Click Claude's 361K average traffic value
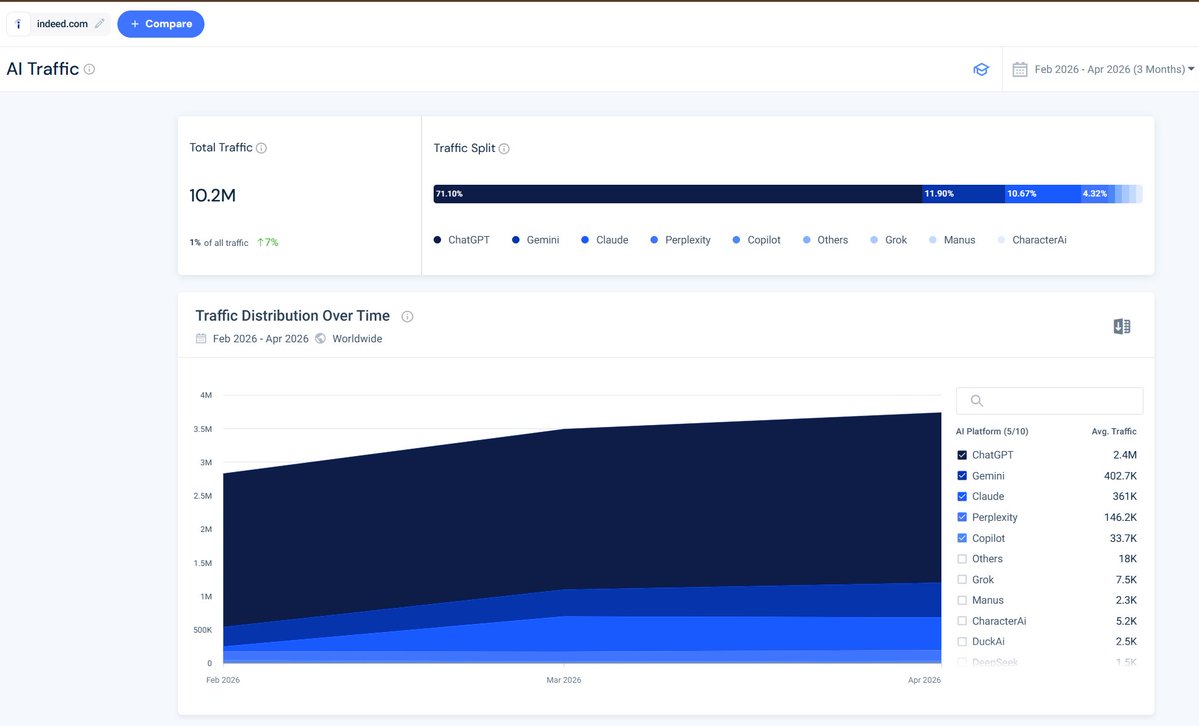The image size is (1199, 726). (x=1125, y=496)
